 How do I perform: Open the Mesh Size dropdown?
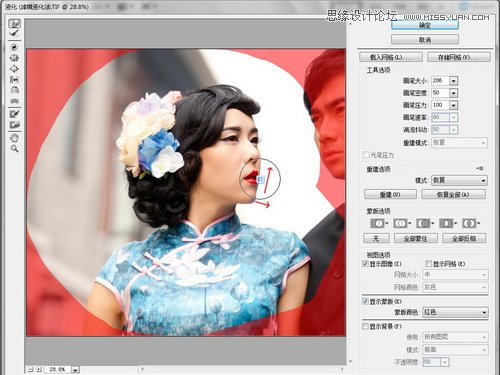(455, 275)
